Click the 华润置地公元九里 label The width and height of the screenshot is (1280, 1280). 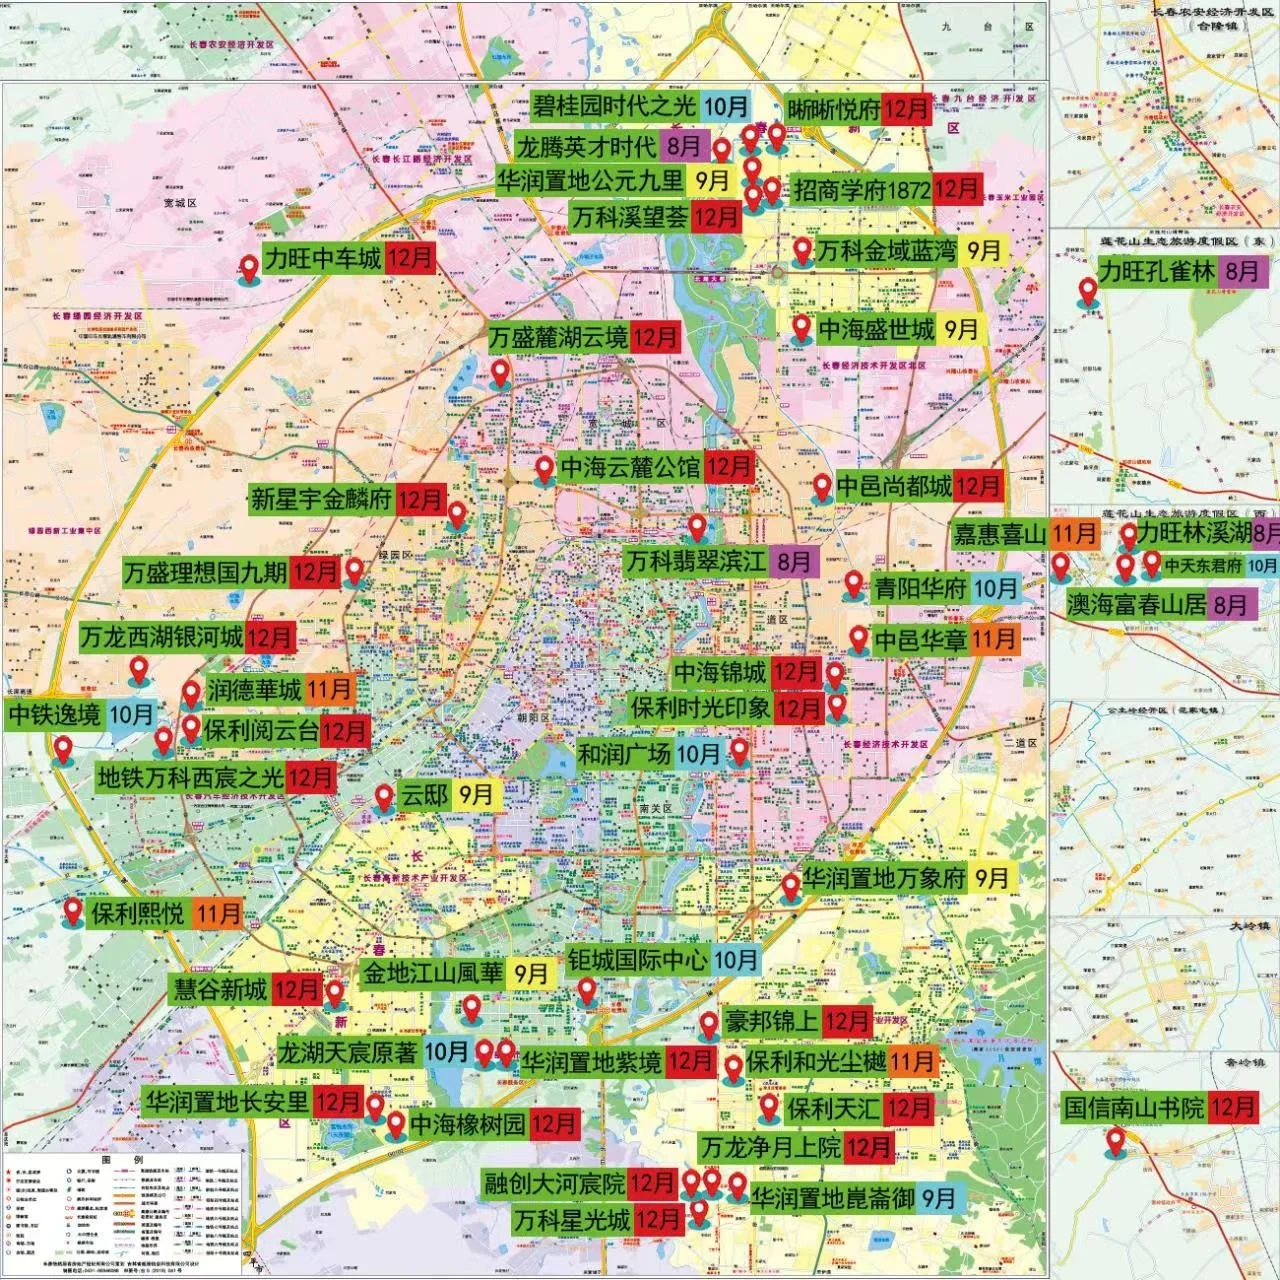(591, 181)
